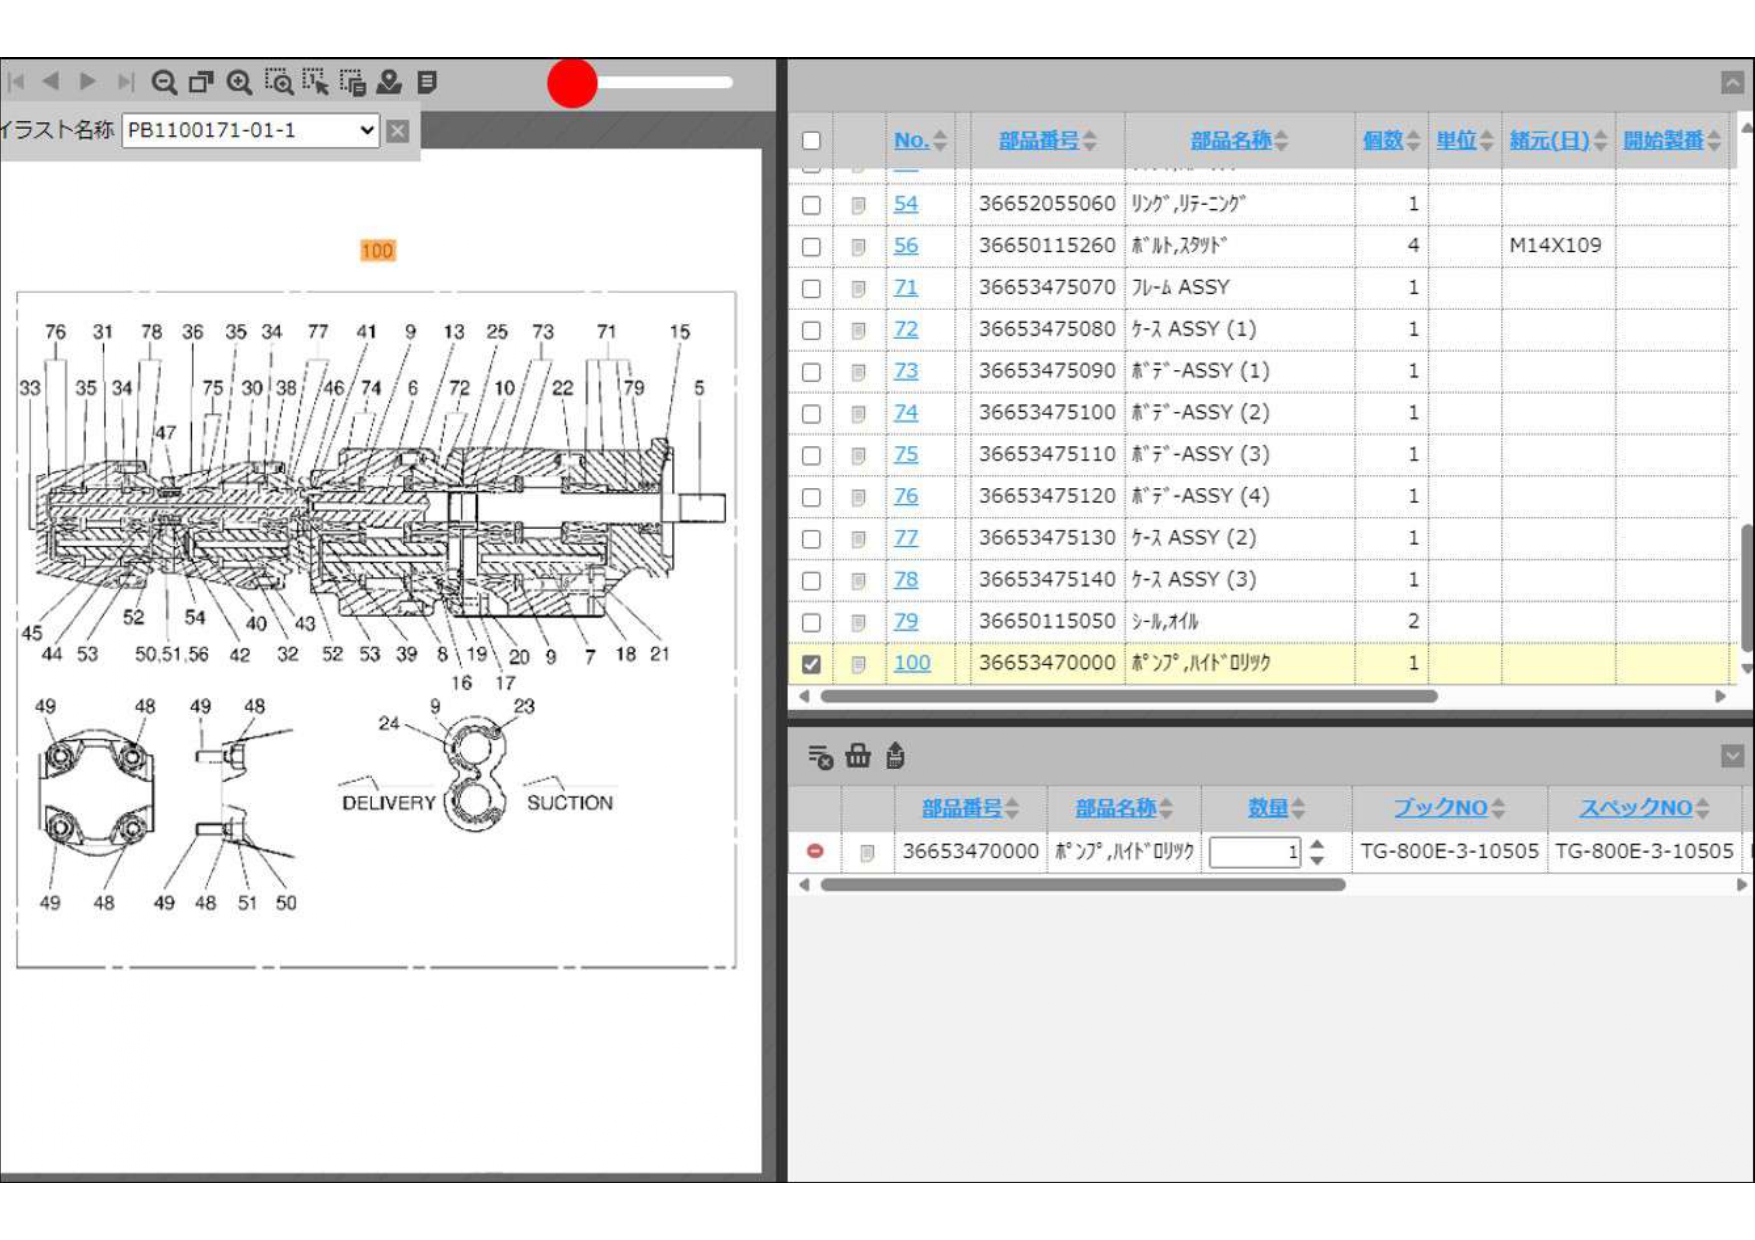
Task: Remove part 36653470000 with red minus icon
Action: point(815,851)
